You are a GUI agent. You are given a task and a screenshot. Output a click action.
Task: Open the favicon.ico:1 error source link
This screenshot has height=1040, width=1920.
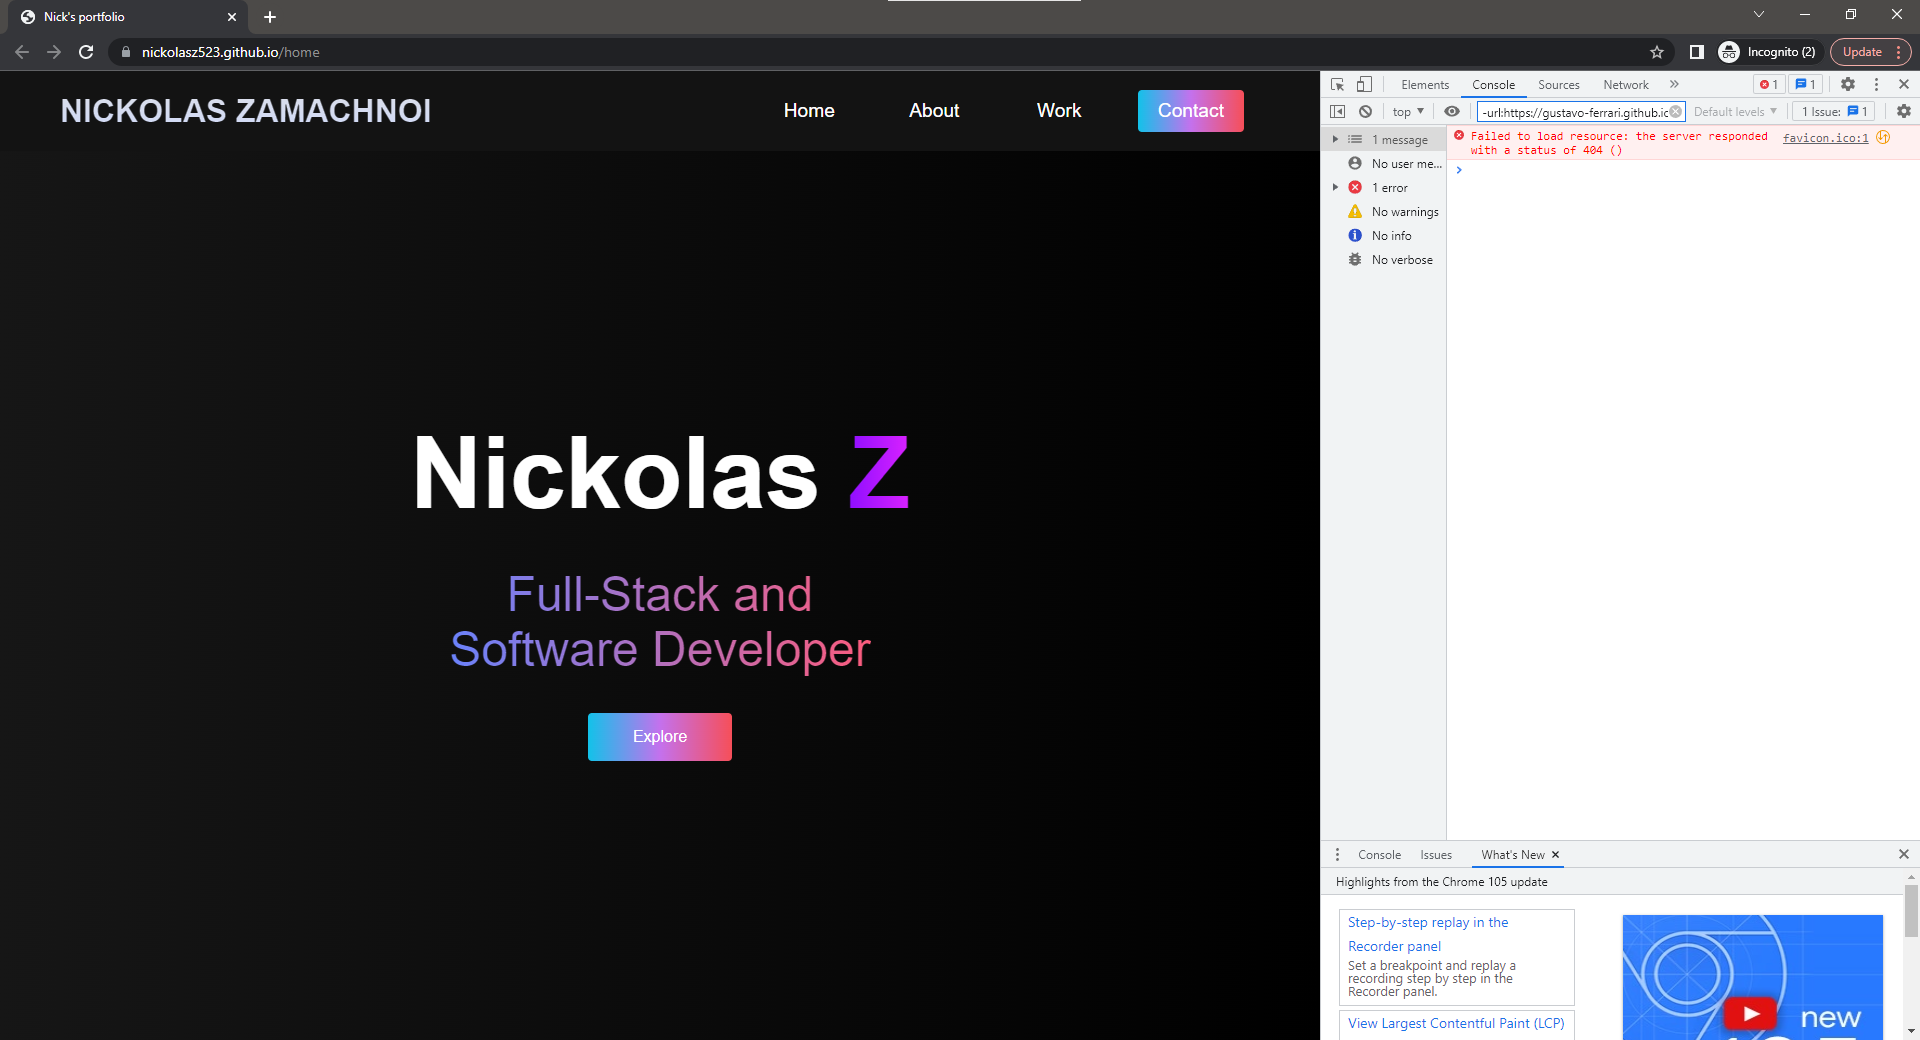[x=1825, y=137]
